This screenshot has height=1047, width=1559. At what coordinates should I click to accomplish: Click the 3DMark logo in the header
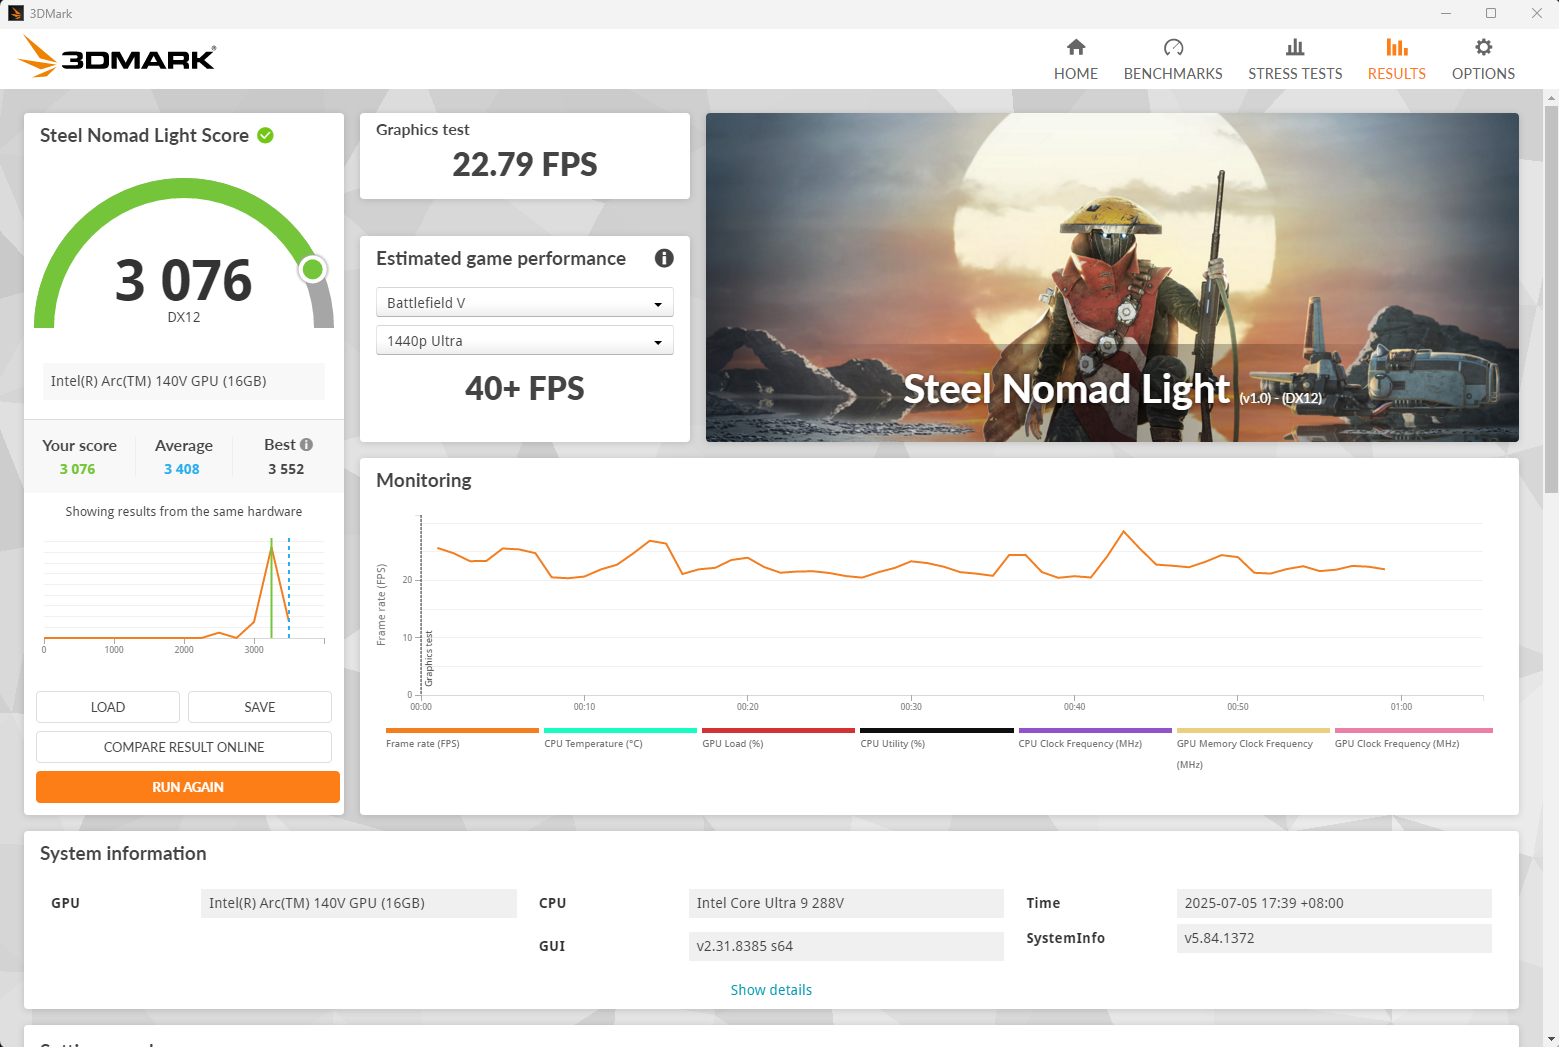117,57
